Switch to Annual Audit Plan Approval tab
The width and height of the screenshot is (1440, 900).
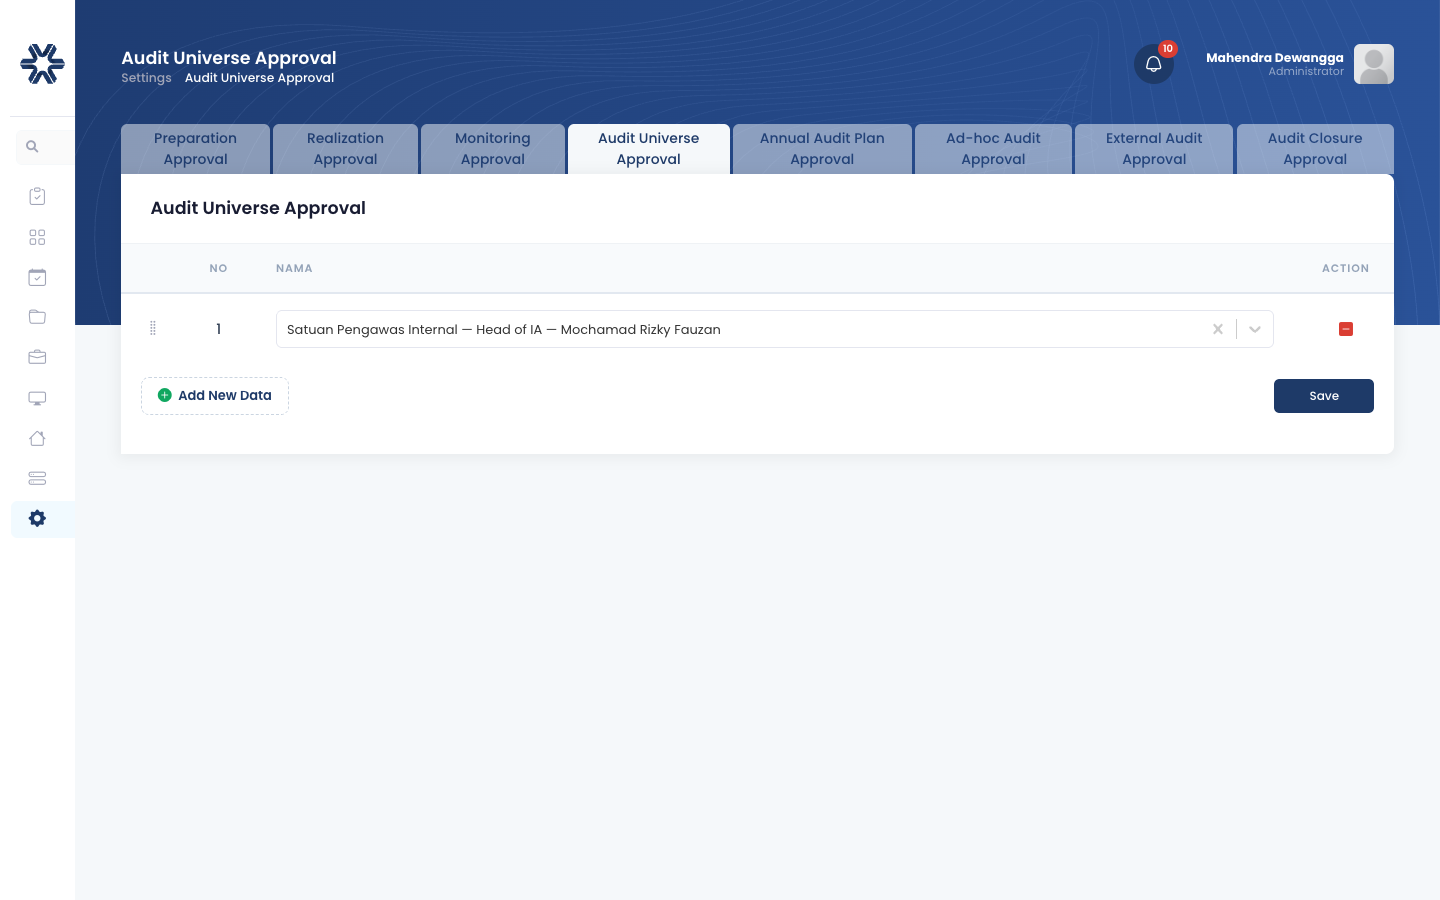pos(822,149)
